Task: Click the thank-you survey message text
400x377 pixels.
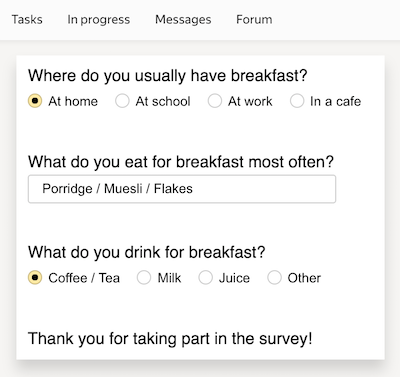Action: (170, 339)
